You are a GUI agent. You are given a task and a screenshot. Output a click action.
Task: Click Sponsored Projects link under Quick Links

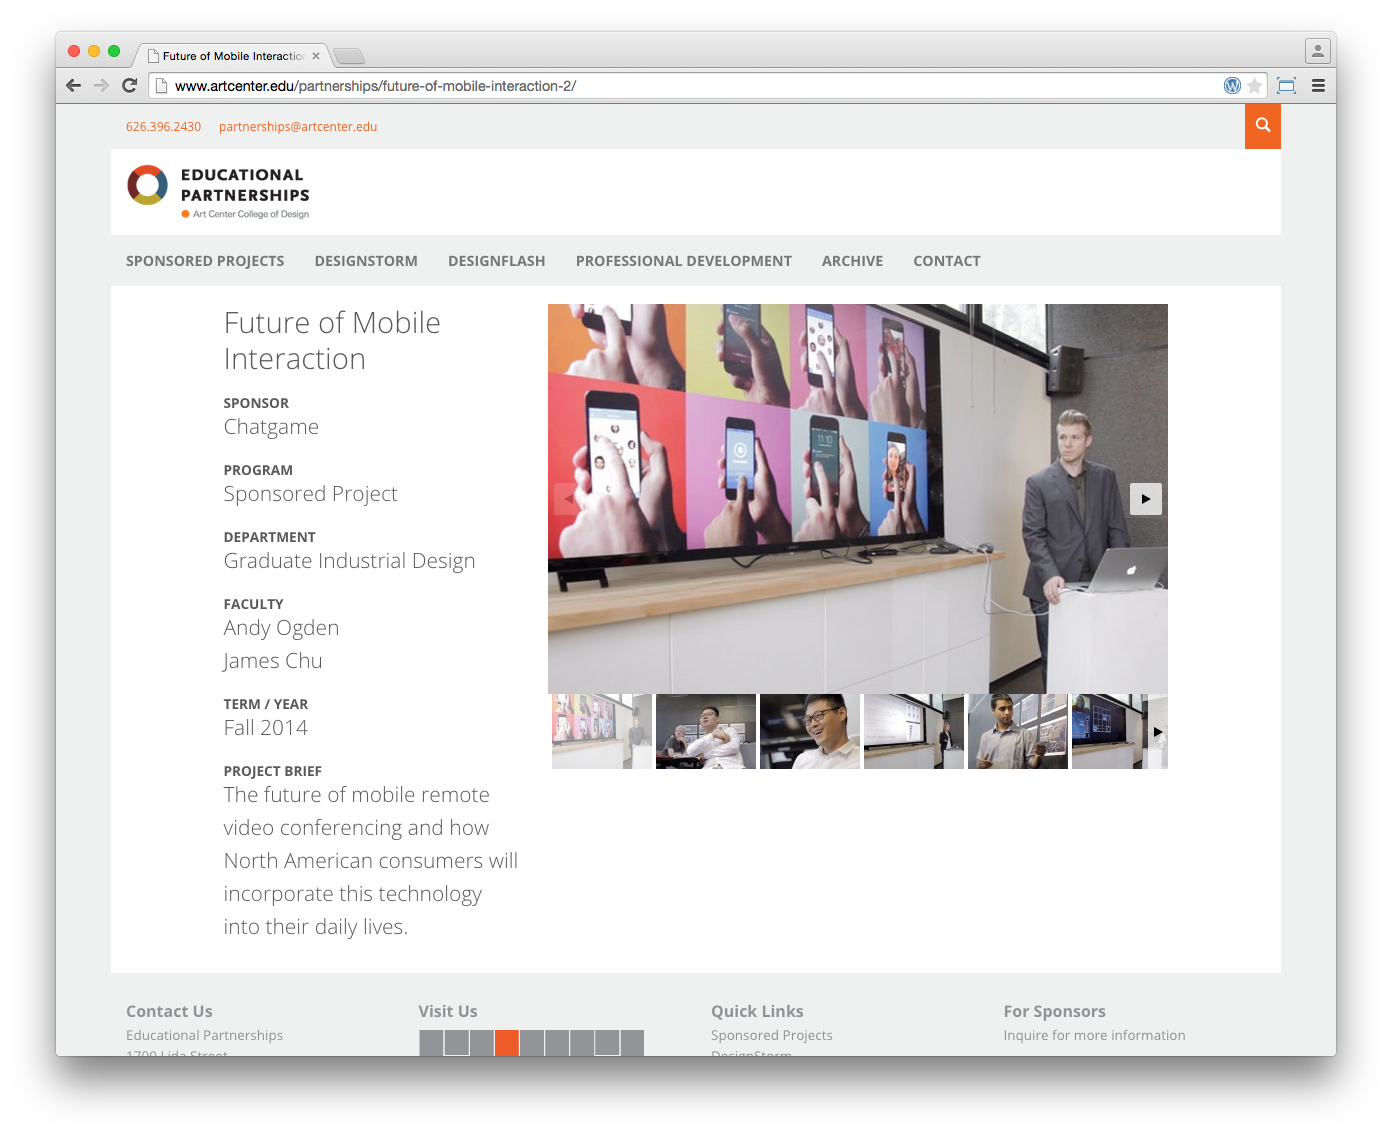[x=772, y=1035]
